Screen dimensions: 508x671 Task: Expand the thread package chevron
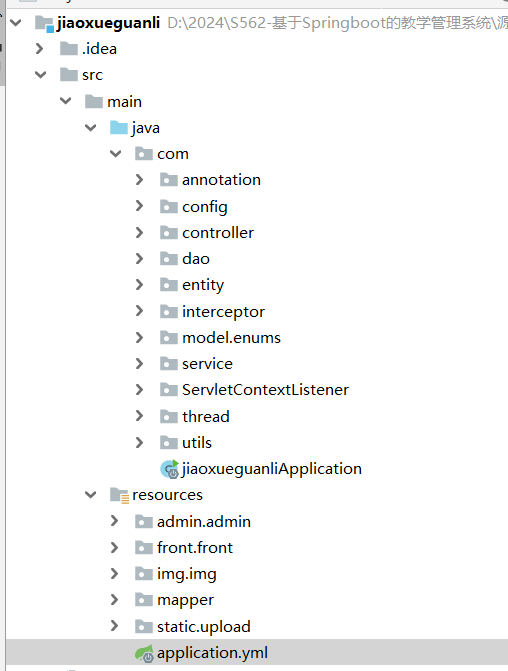(140, 416)
